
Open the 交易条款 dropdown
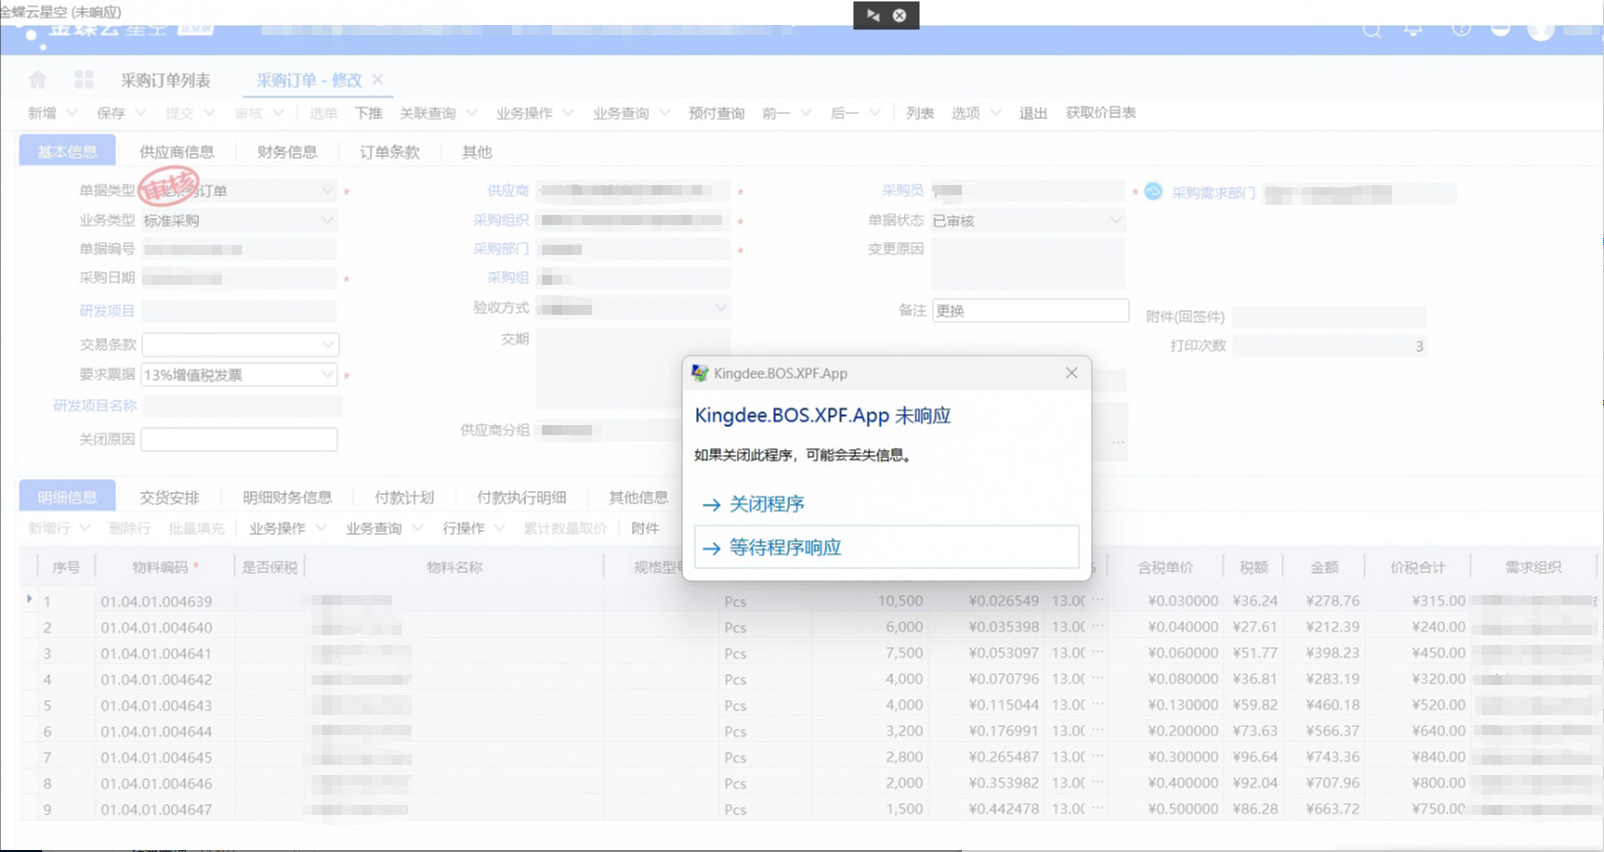(x=327, y=344)
